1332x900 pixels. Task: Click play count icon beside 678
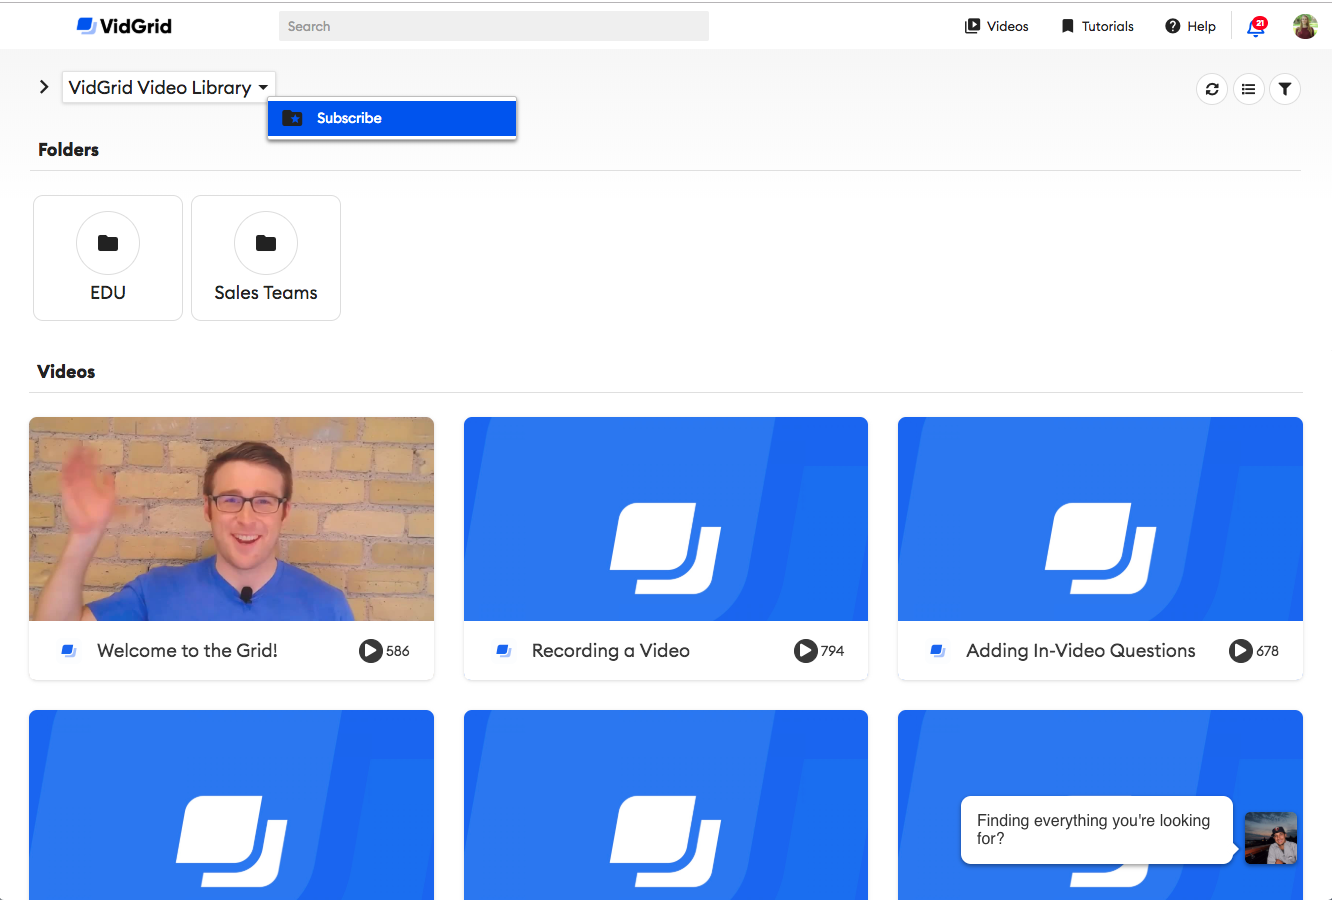[1241, 651]
